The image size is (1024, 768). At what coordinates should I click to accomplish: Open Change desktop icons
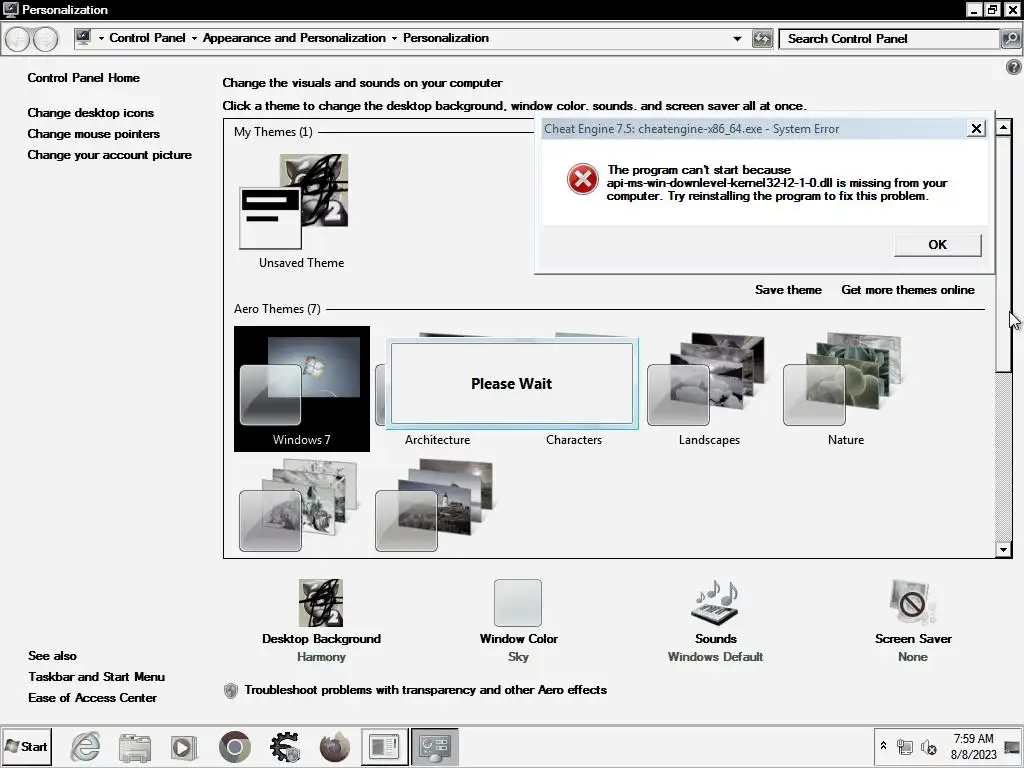(x=91, y=113)
